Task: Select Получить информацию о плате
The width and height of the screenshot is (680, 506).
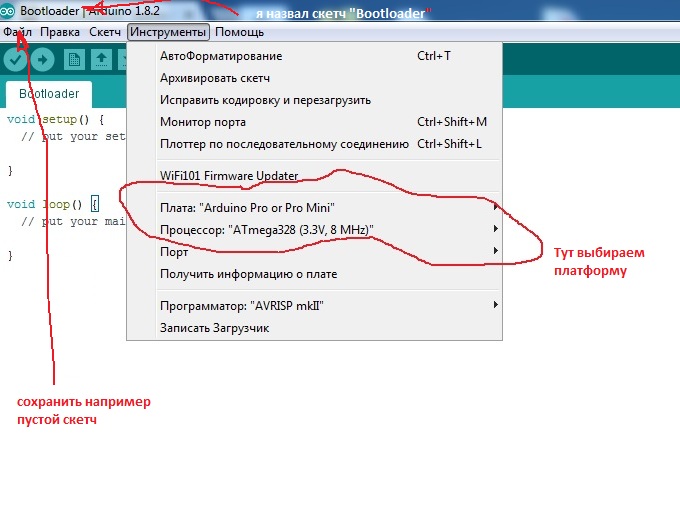Action: pyautogui.click(x=314, y=274)
